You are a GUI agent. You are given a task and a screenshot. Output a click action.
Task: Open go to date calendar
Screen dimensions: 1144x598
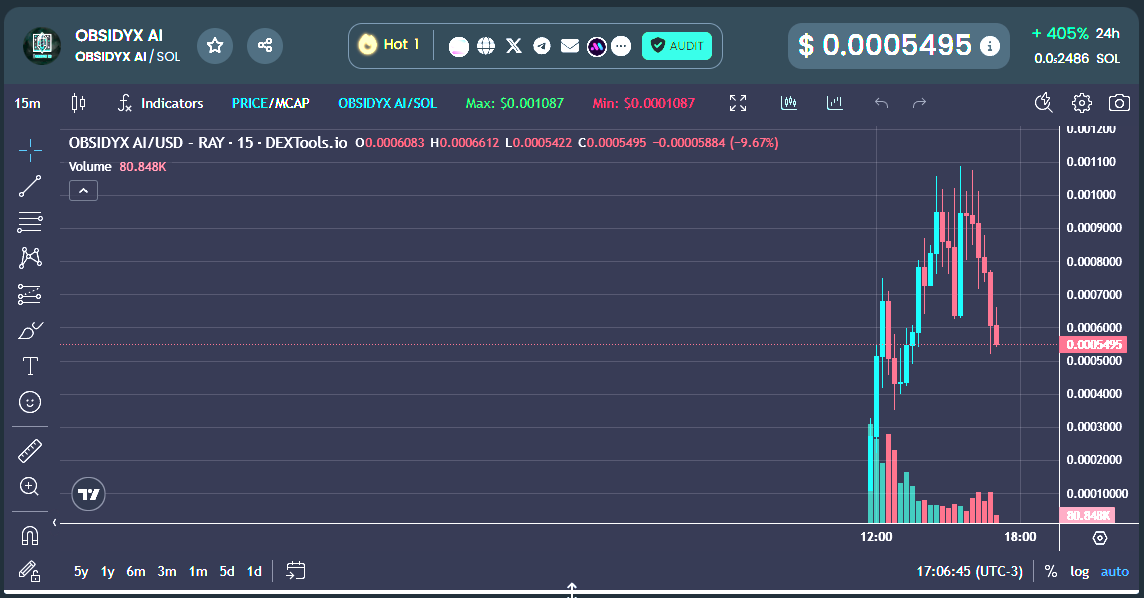[295, 570]
